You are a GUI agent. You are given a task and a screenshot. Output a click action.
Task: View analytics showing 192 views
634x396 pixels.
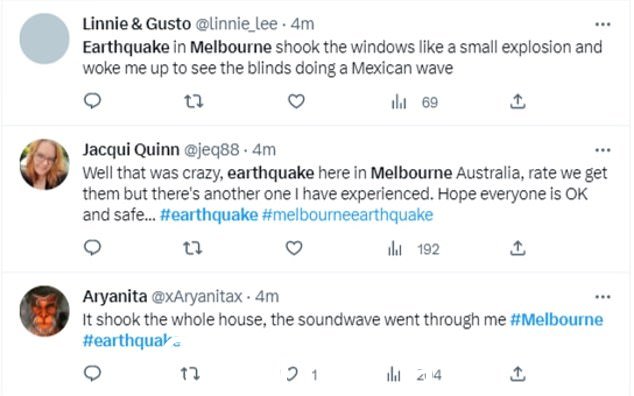413,249
